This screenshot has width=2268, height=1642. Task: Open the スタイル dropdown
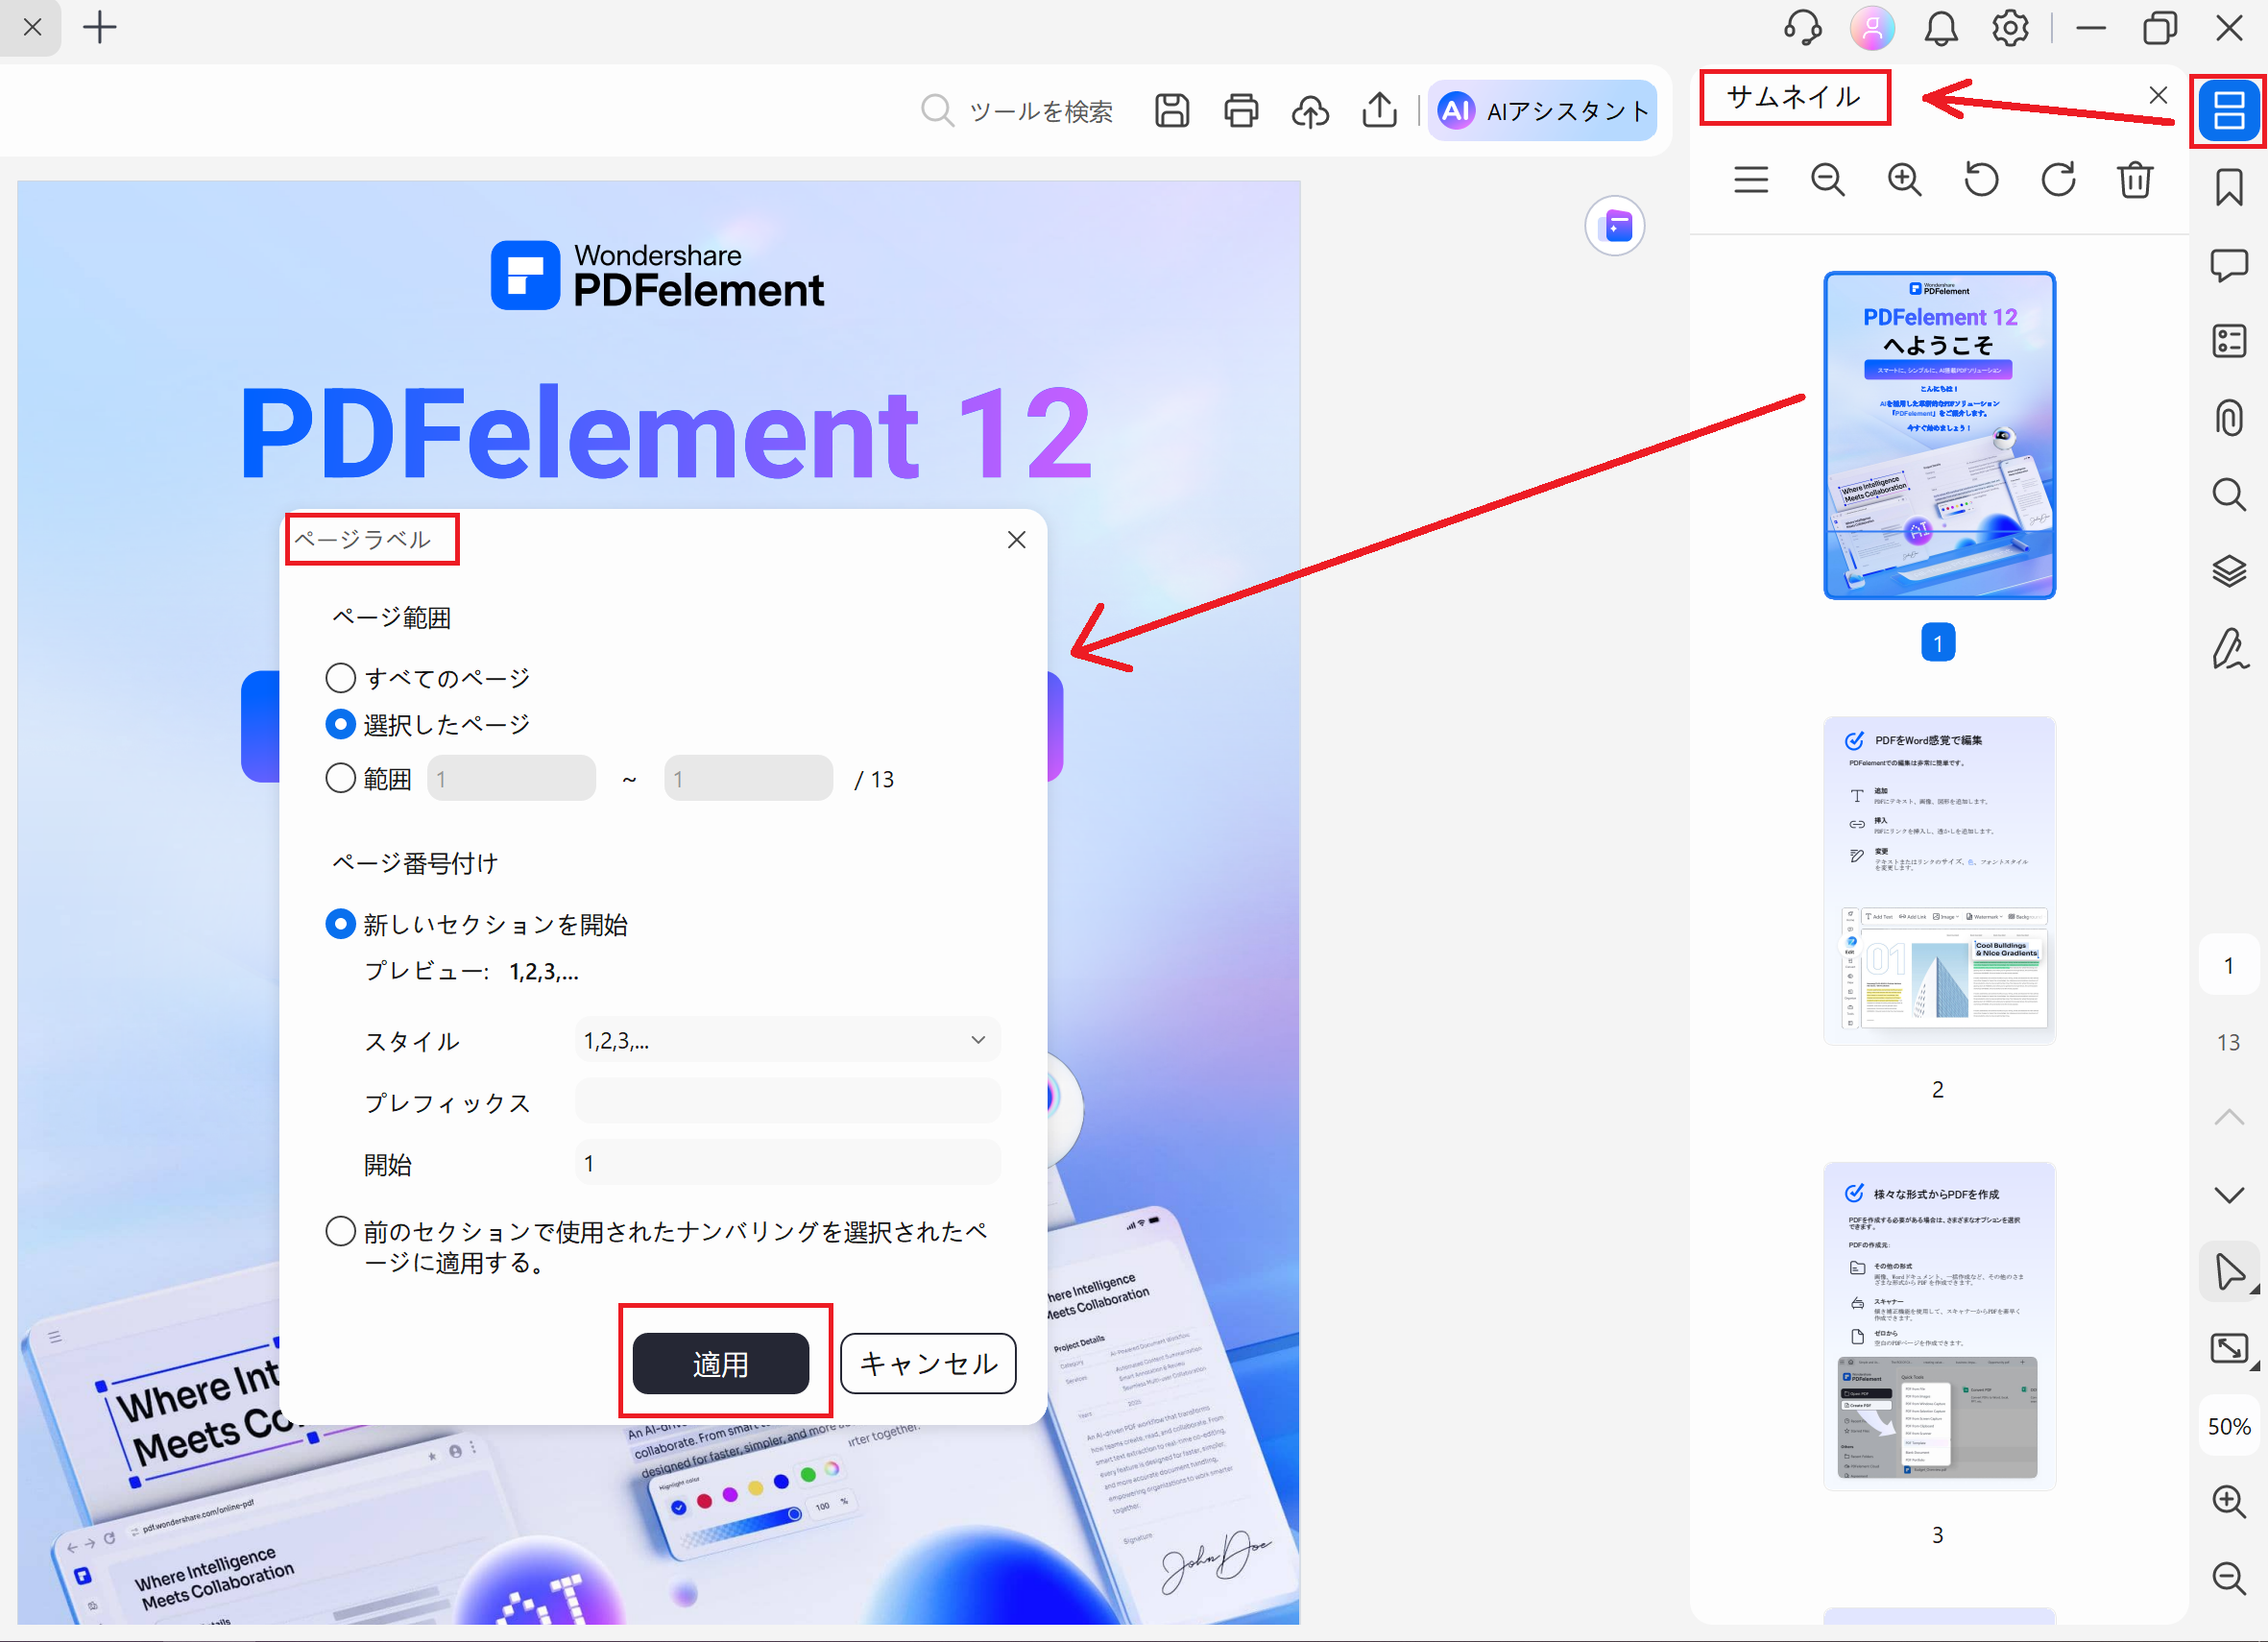coord(787,1040)
